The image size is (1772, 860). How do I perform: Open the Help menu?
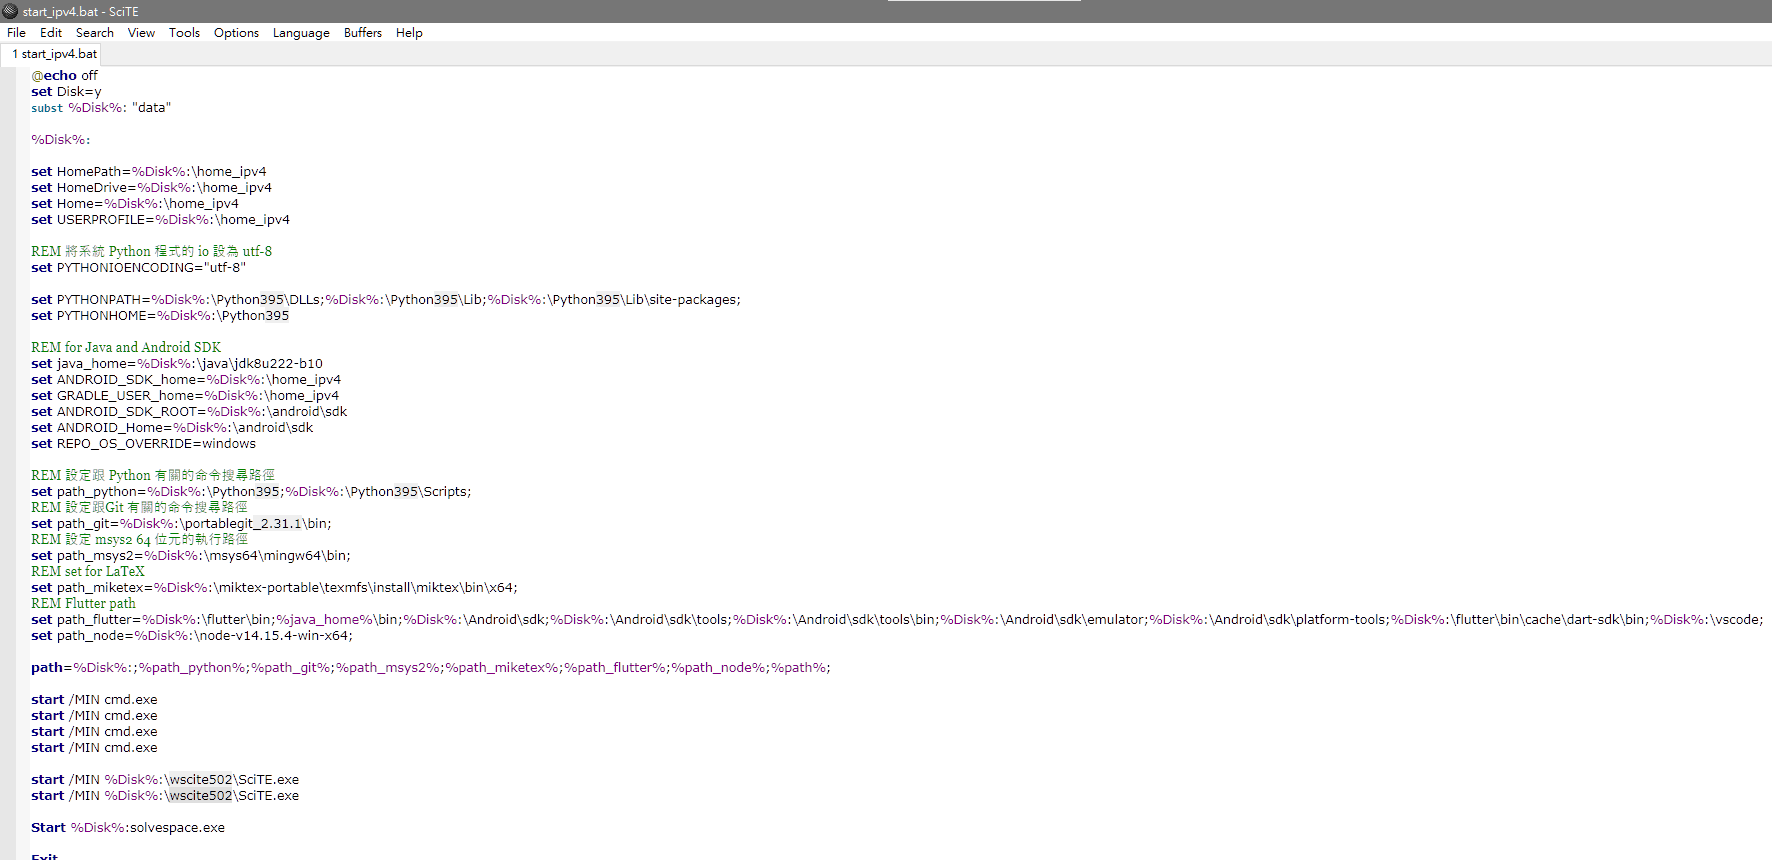click(409, 33)
